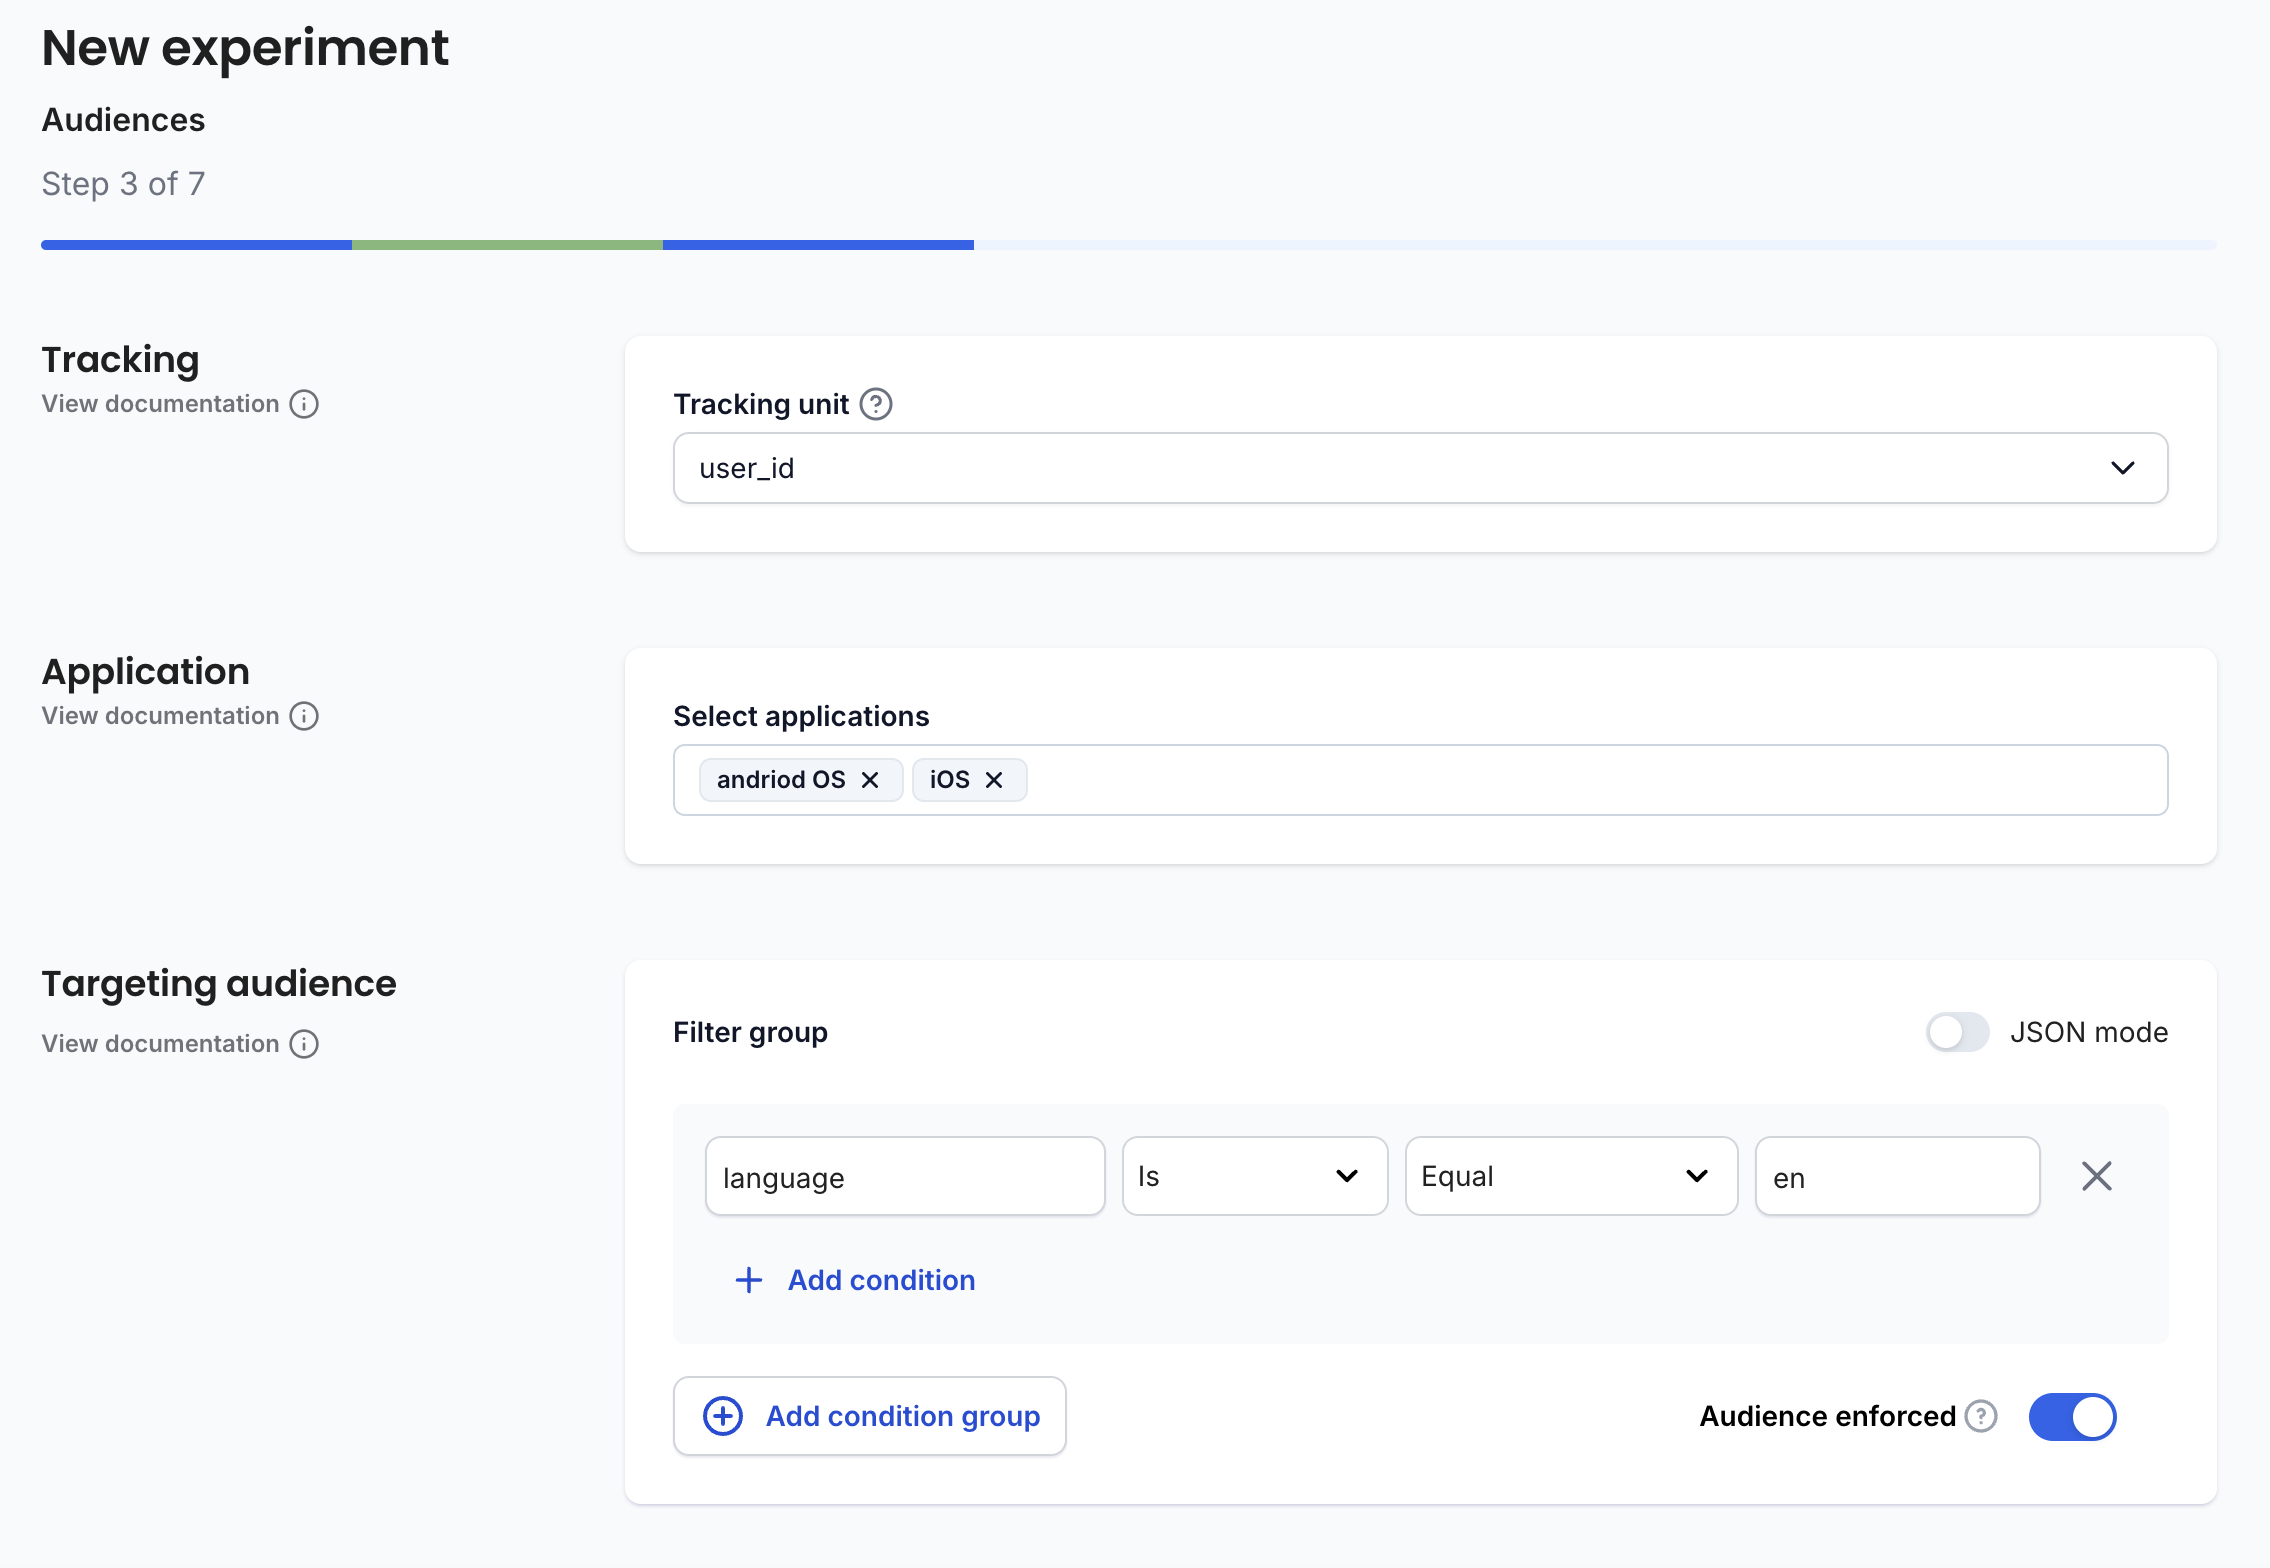Remove the iOS application tag

click(x=994, y=780)
